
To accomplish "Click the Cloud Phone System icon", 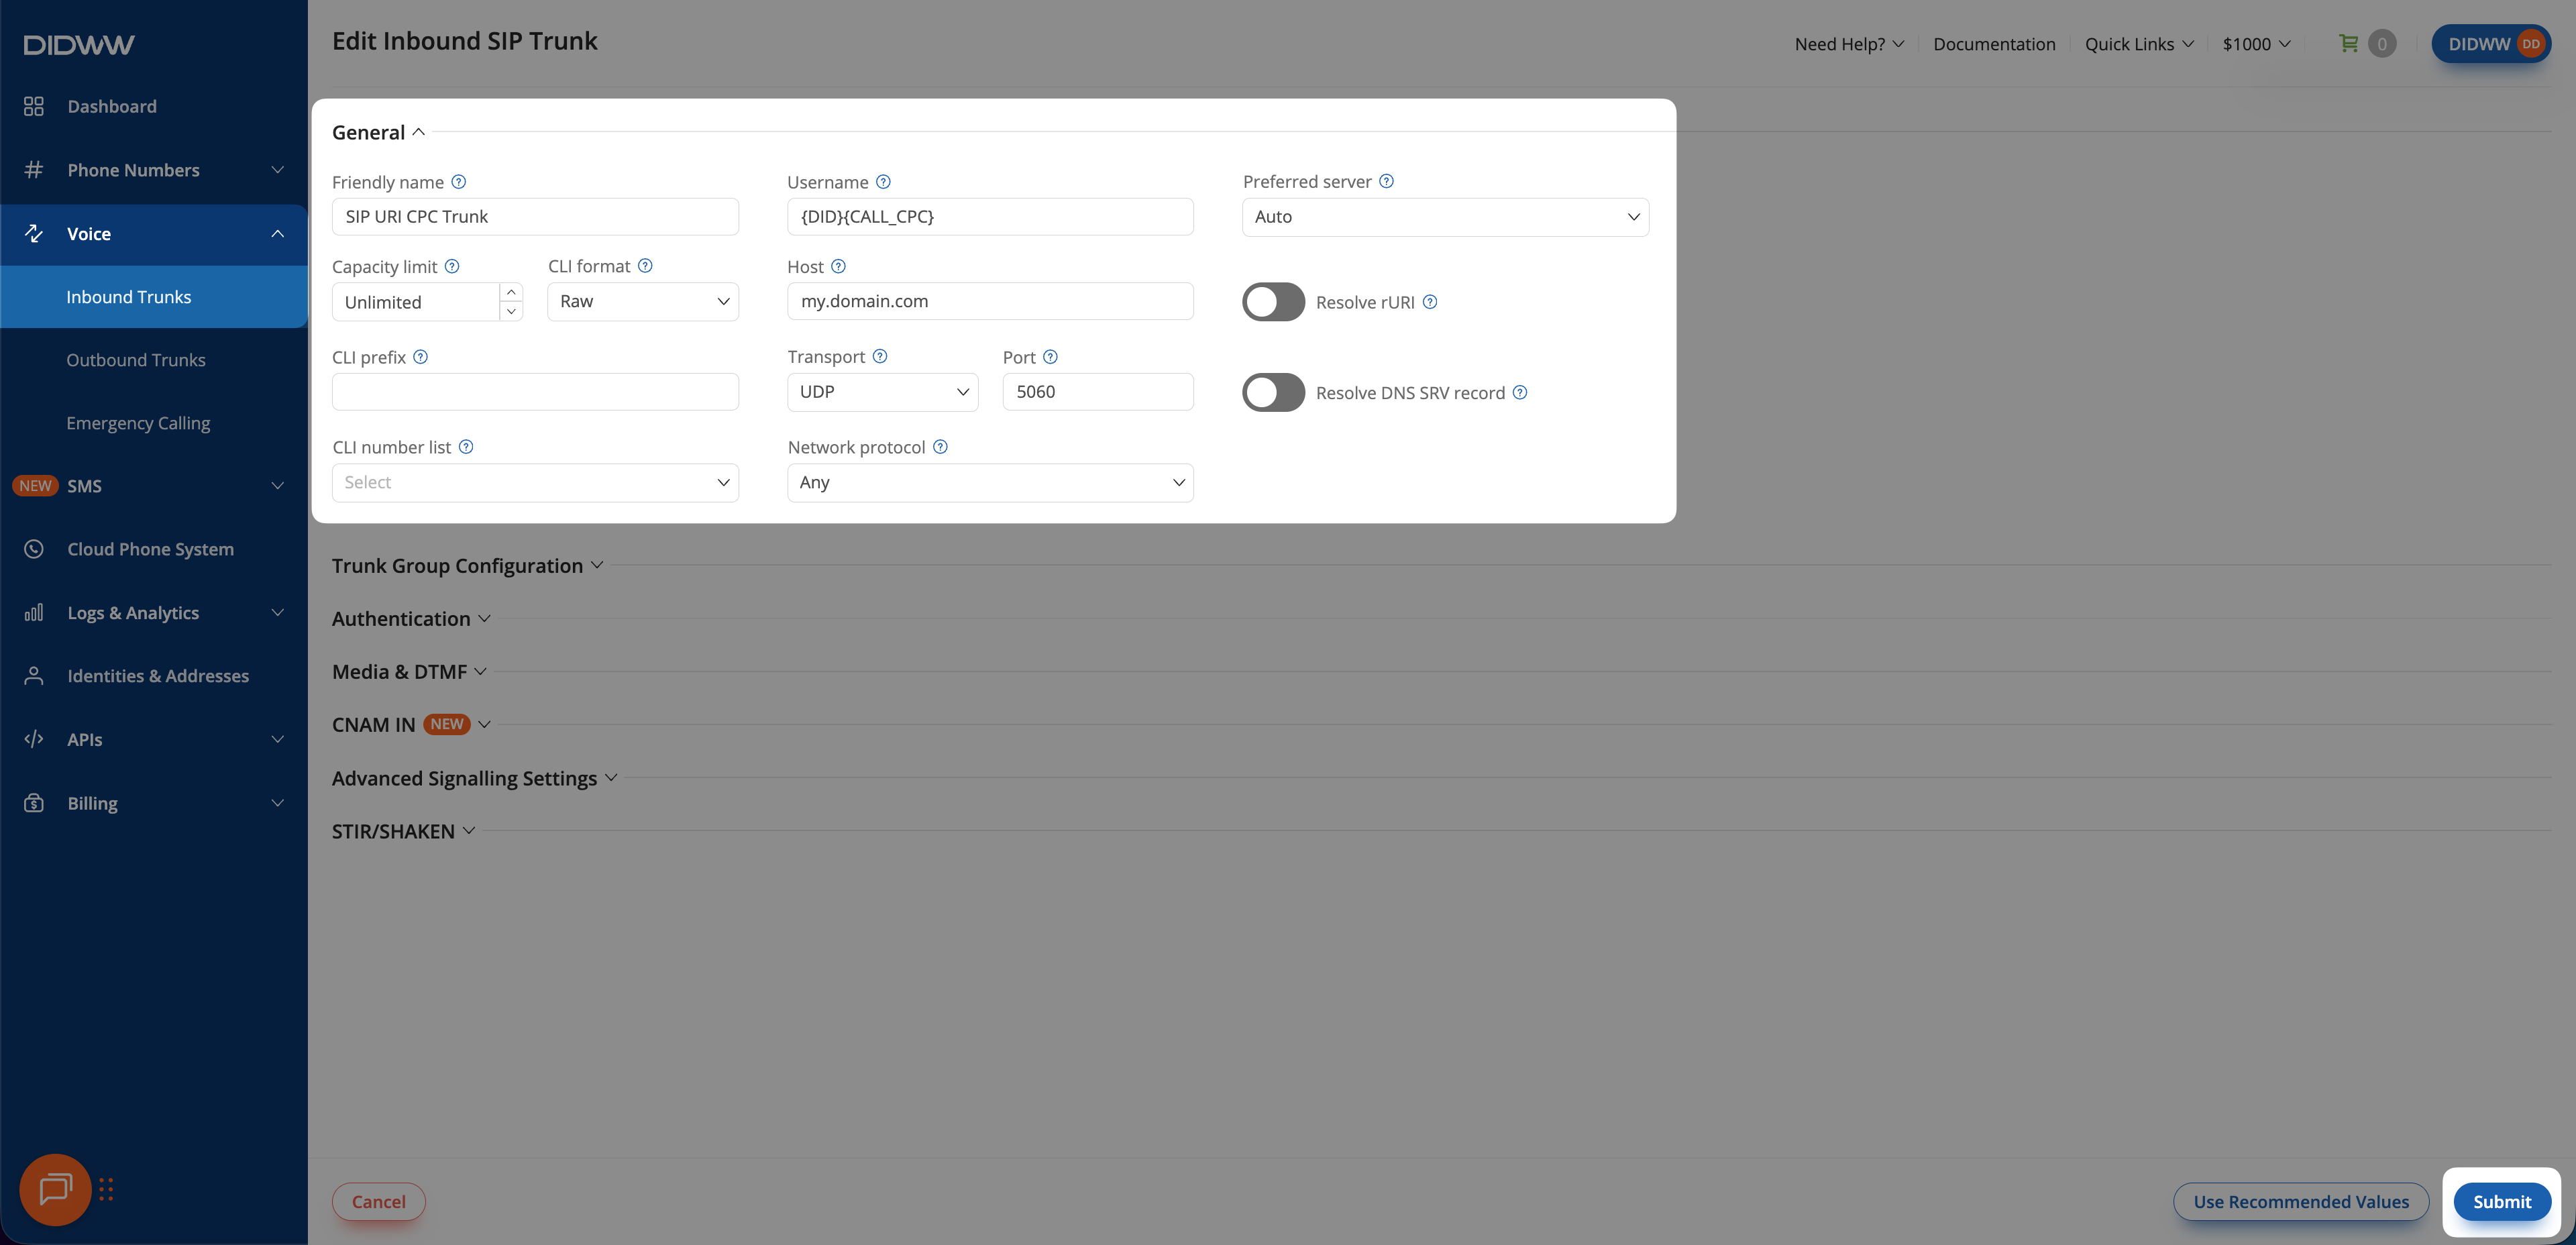I will coord(34,549).
